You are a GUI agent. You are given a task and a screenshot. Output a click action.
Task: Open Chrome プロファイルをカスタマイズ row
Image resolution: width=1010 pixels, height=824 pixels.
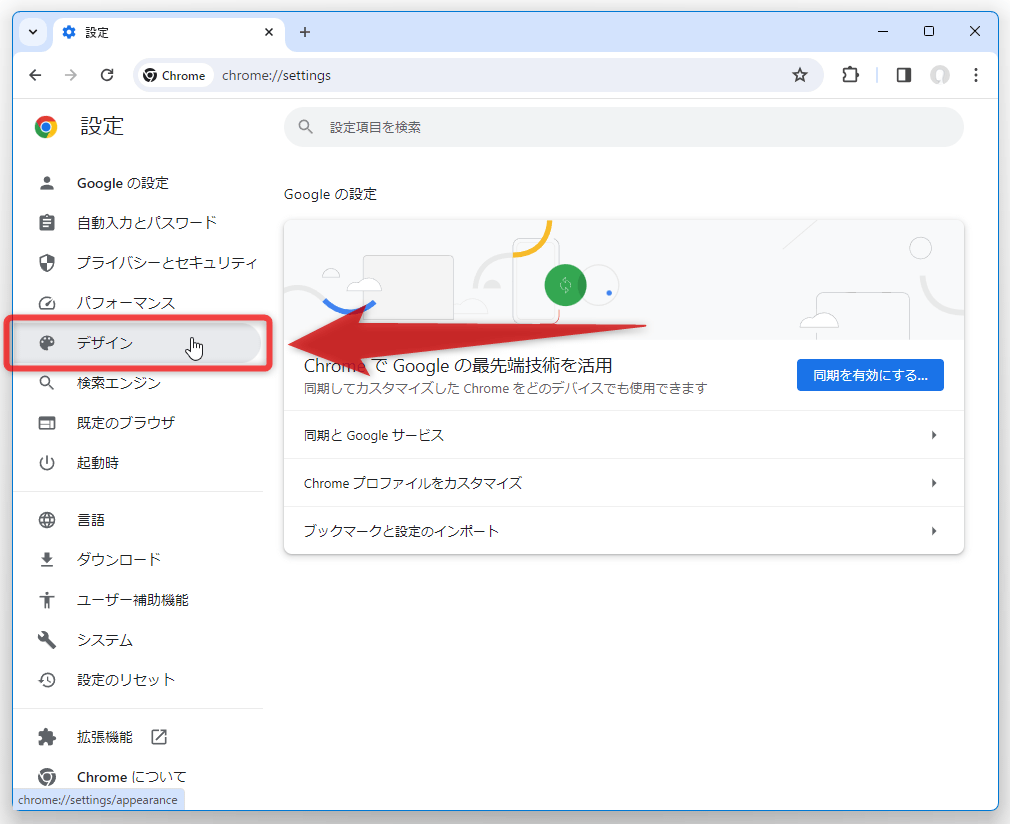(x=624, y=483)
